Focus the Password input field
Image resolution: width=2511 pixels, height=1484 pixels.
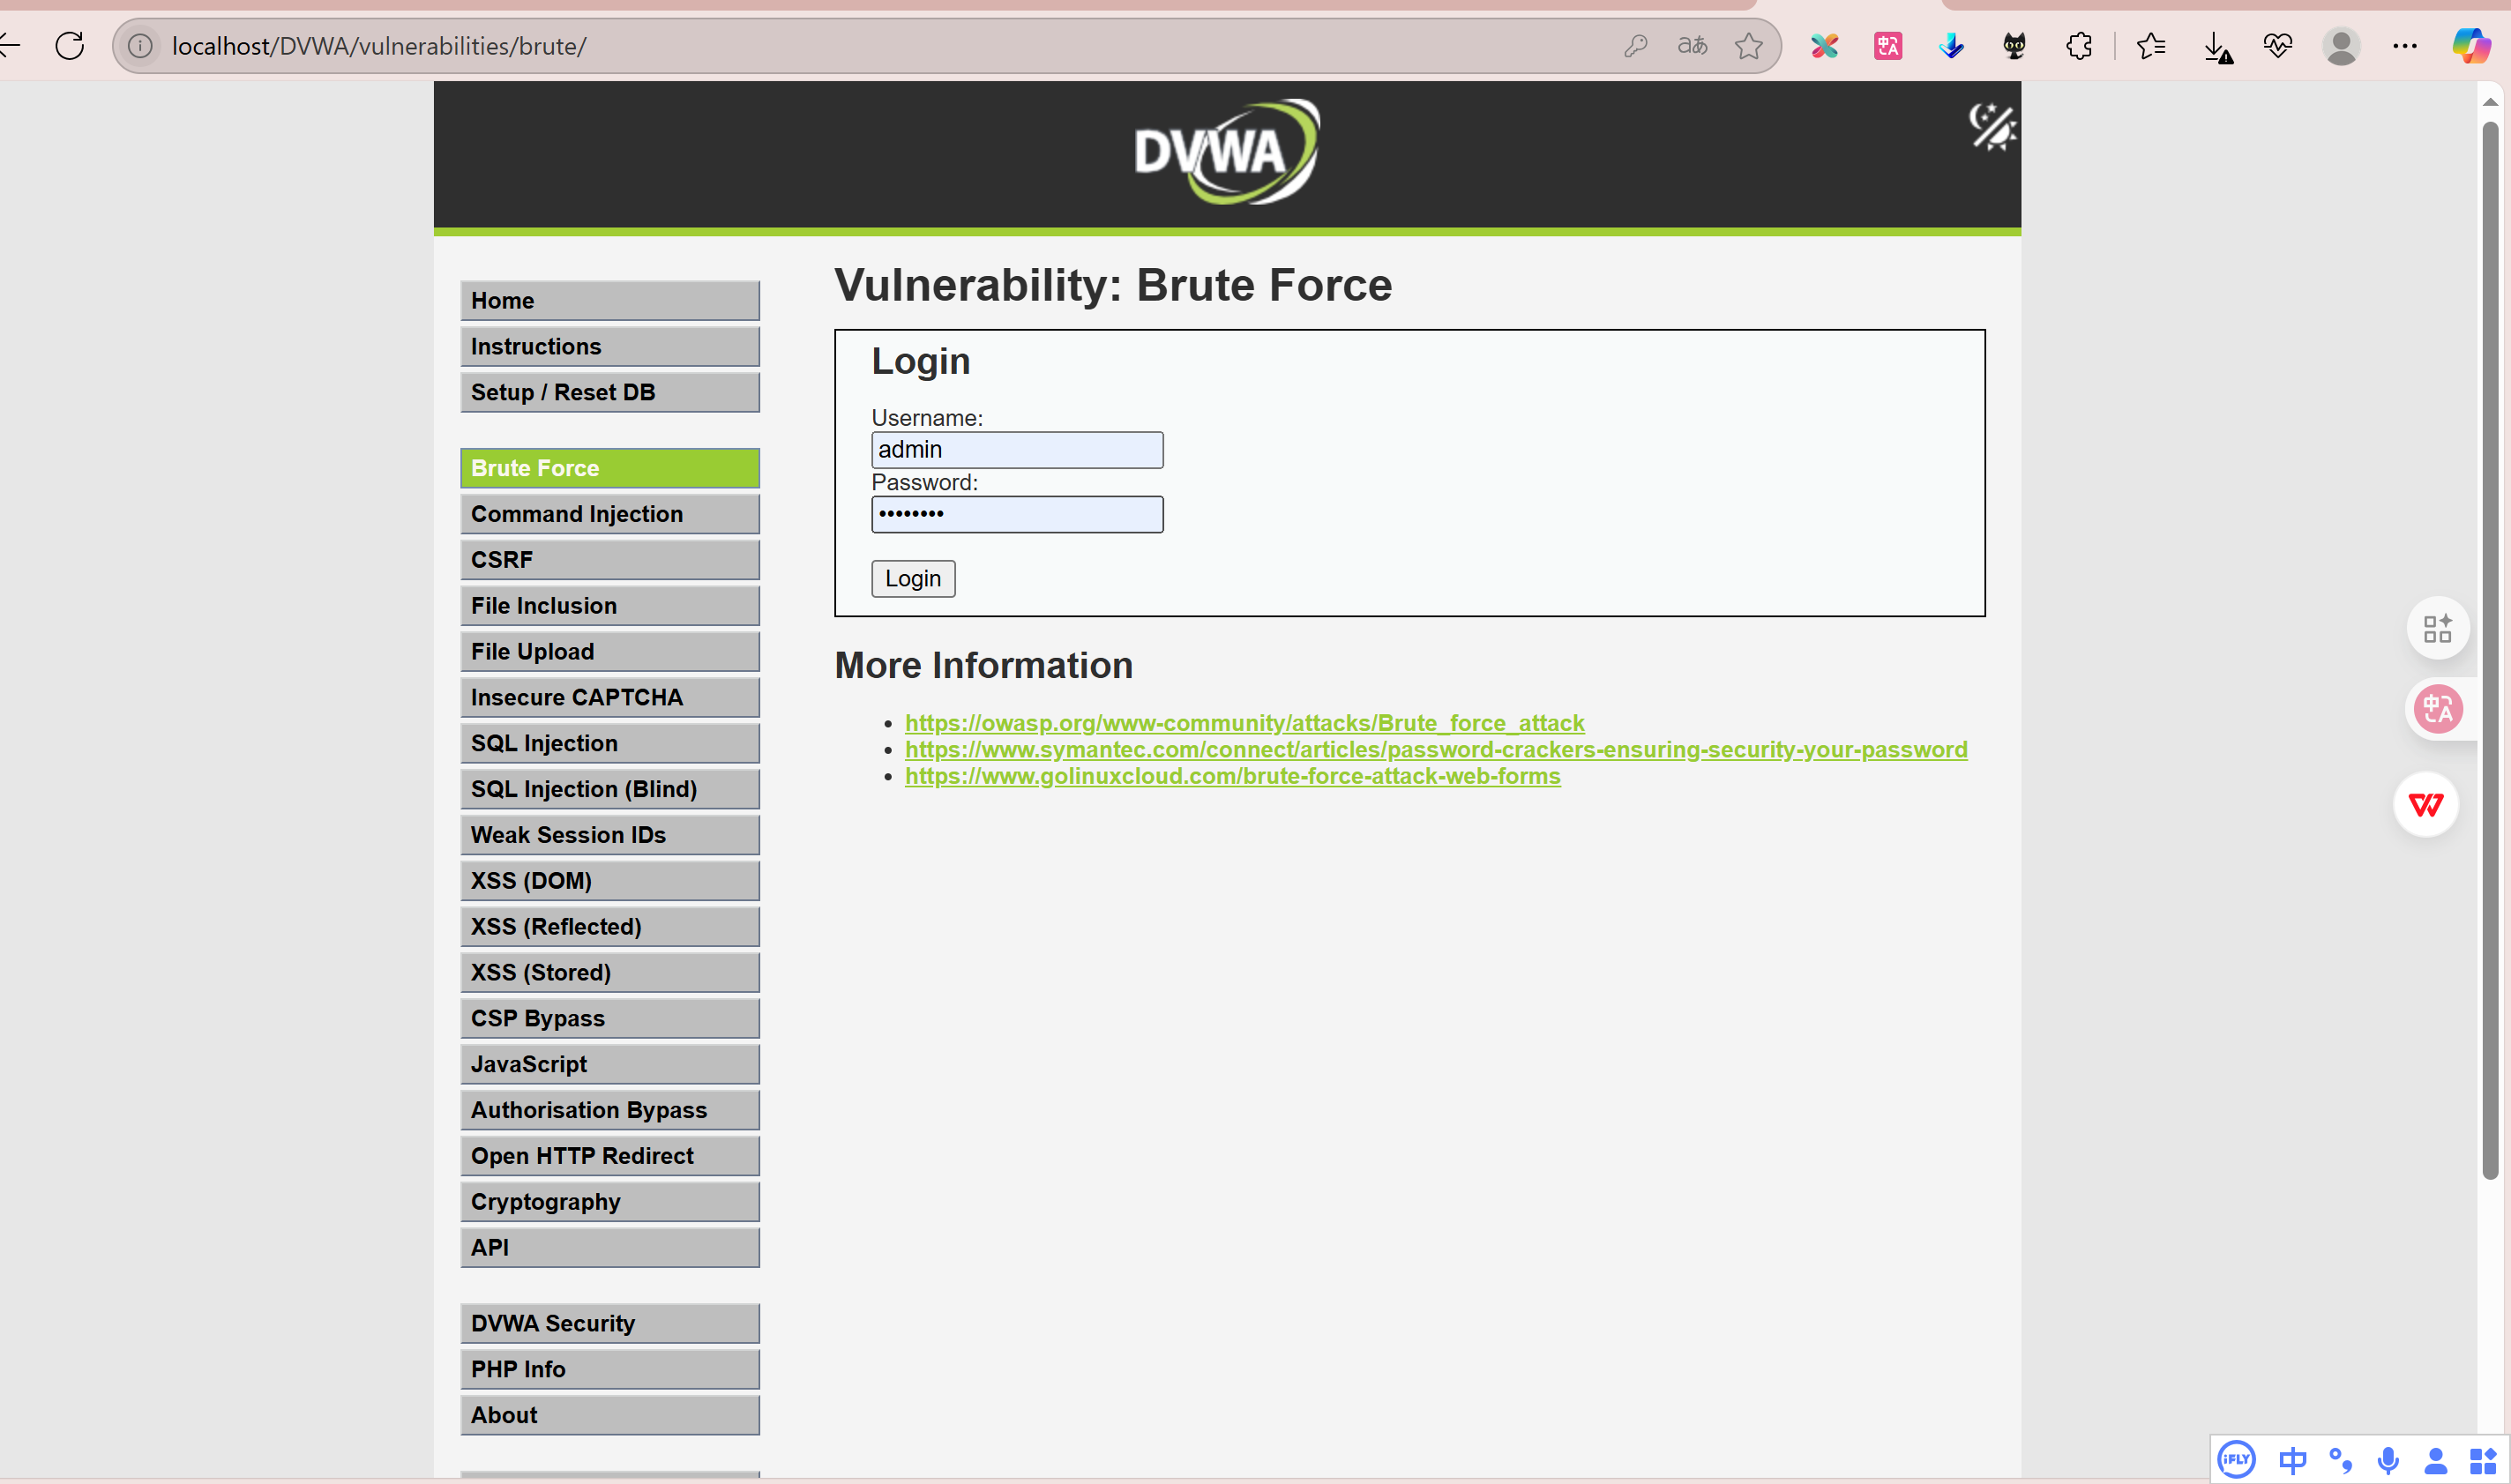1016,514
